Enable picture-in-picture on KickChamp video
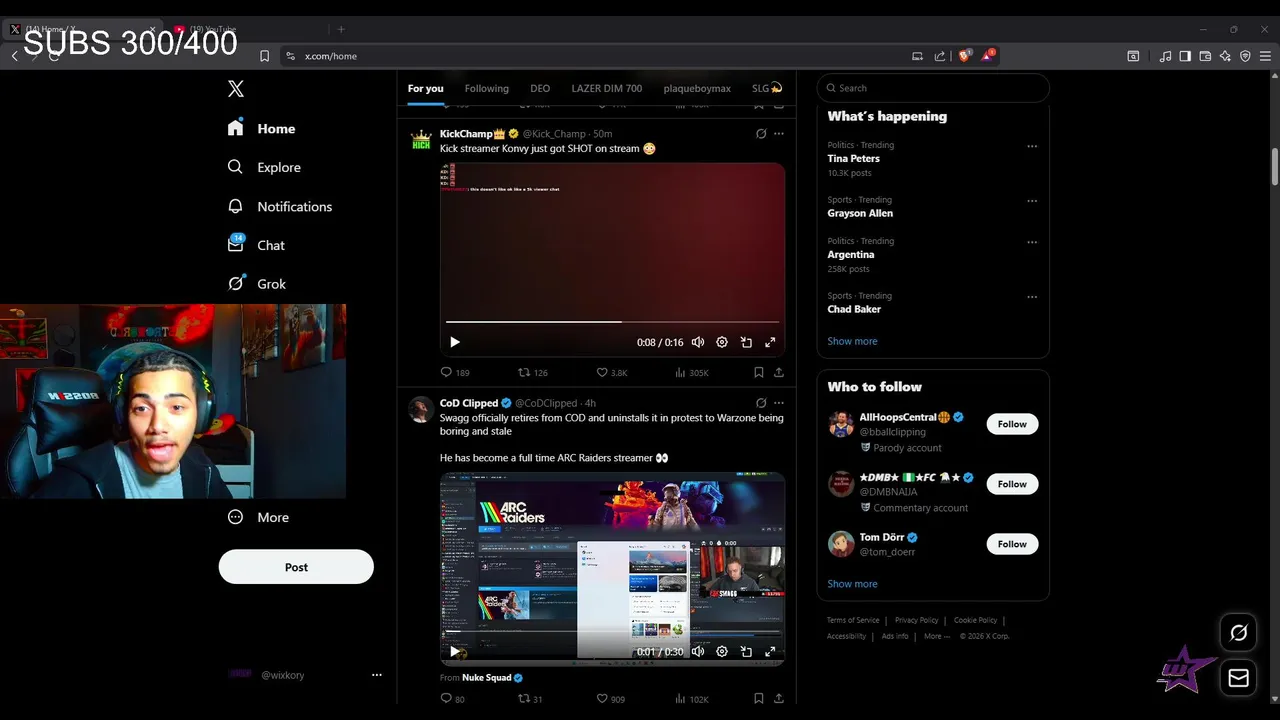The height and width of the screenshot is (720, 1280). 746,342
